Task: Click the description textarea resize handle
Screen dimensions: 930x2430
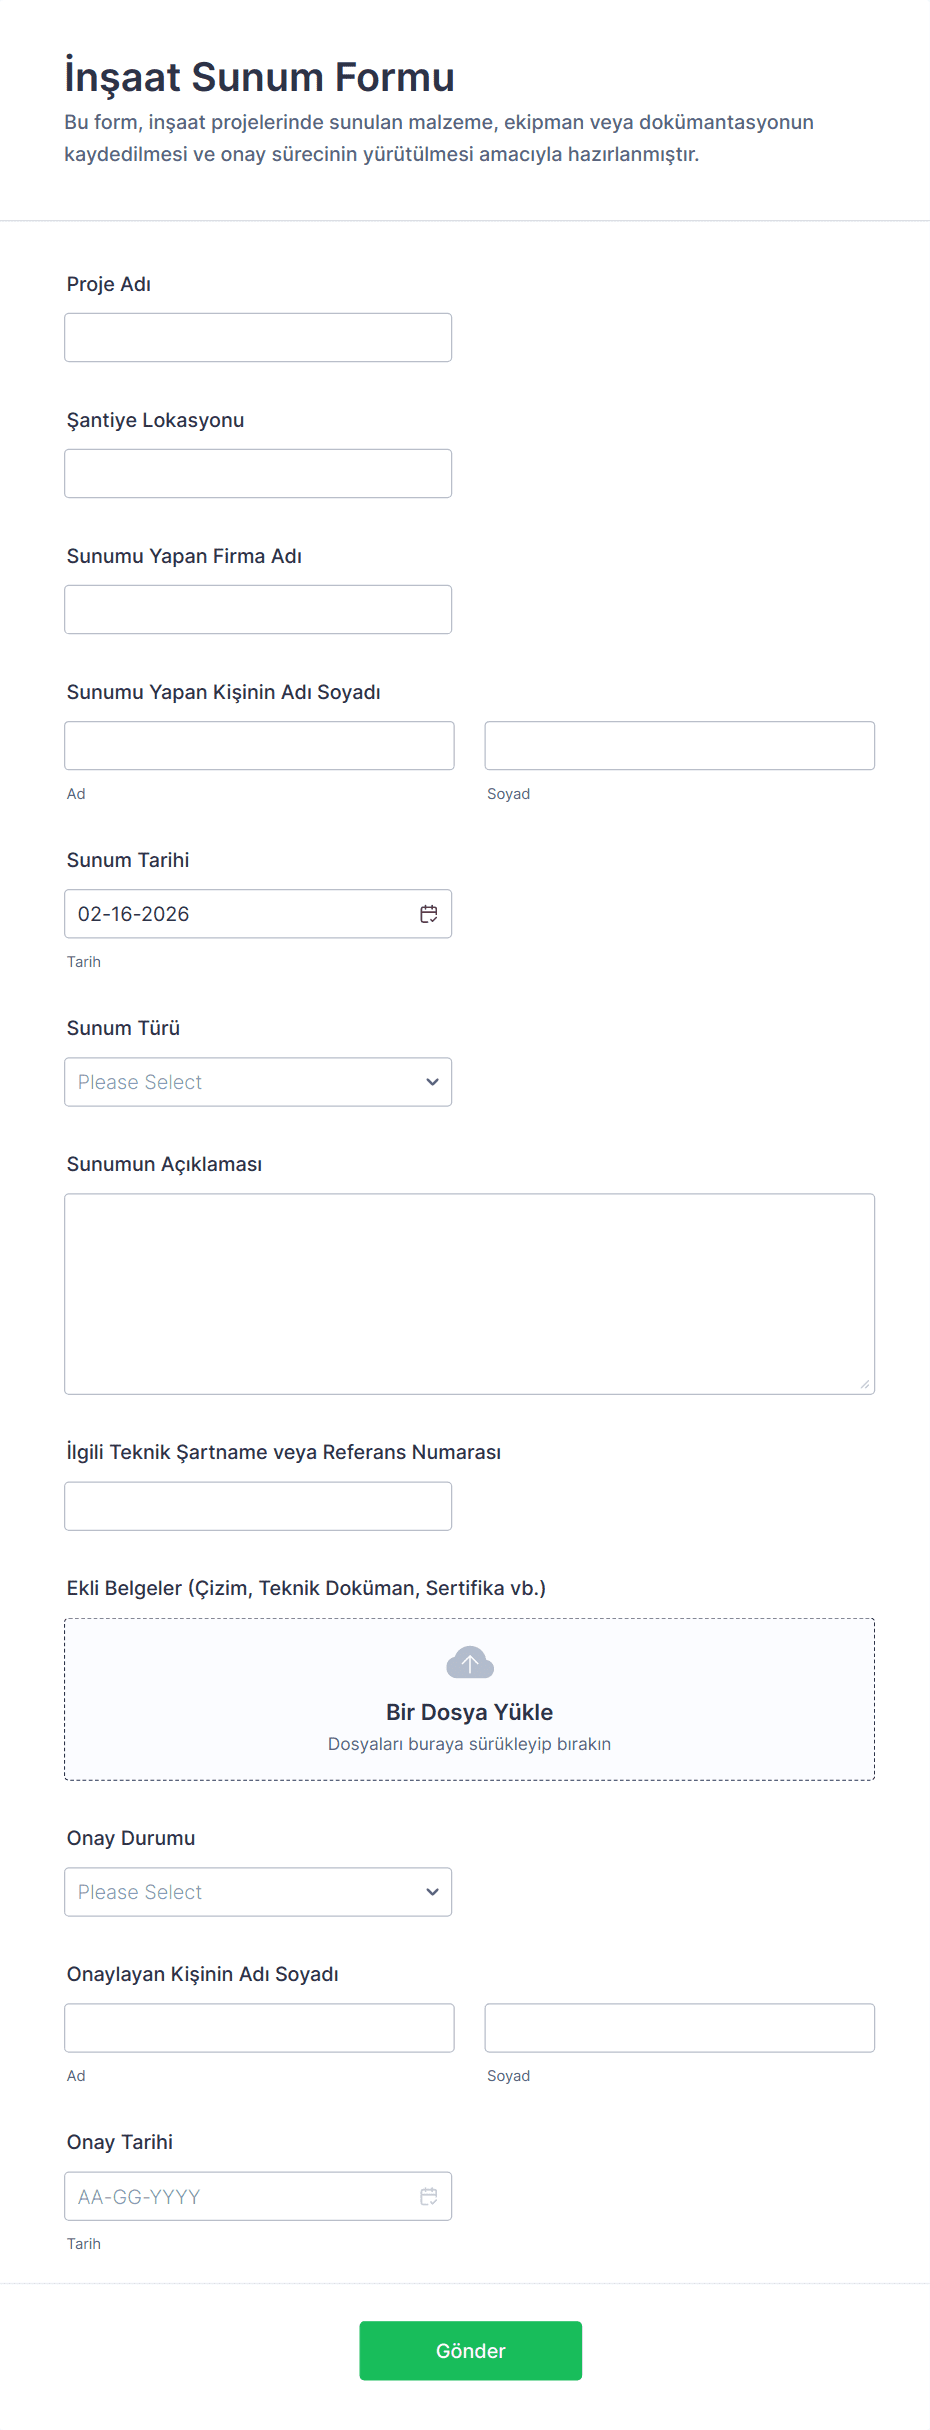Action: (x=865, y=1384)
